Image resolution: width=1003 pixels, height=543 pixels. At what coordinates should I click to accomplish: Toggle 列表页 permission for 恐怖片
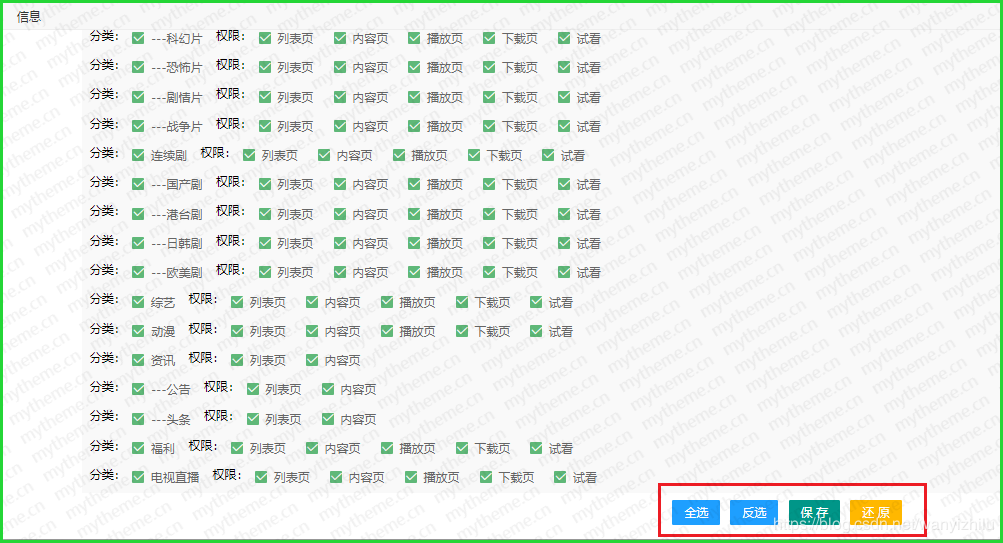point(265,68)
